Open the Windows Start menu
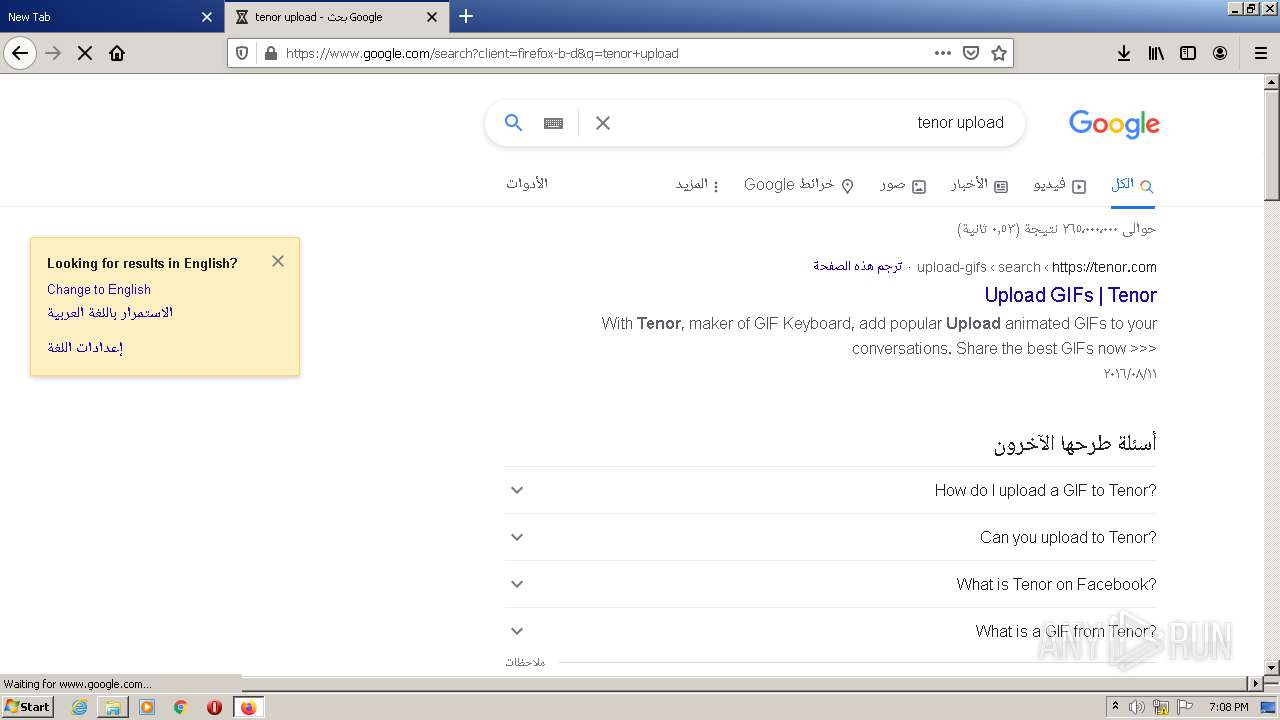The width and height of the screenshot is (1280, 720). click(27, 706)
